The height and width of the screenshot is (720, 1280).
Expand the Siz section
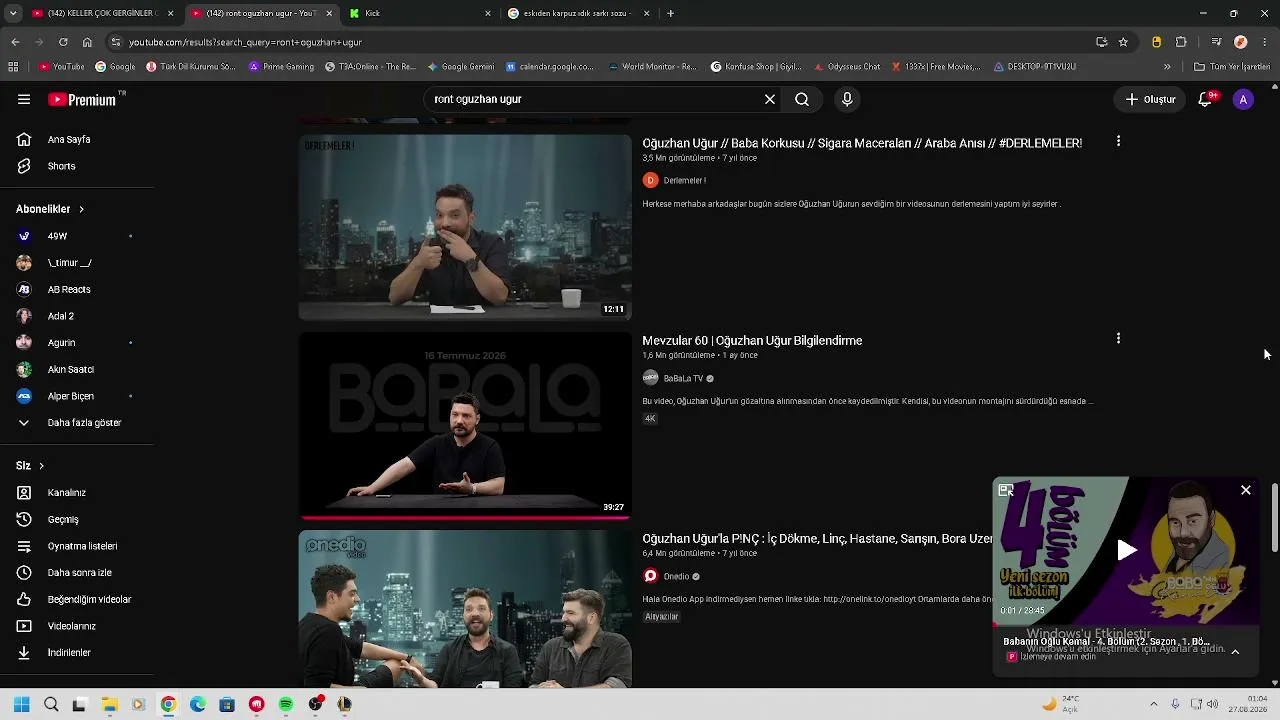(x=30, y=466)
